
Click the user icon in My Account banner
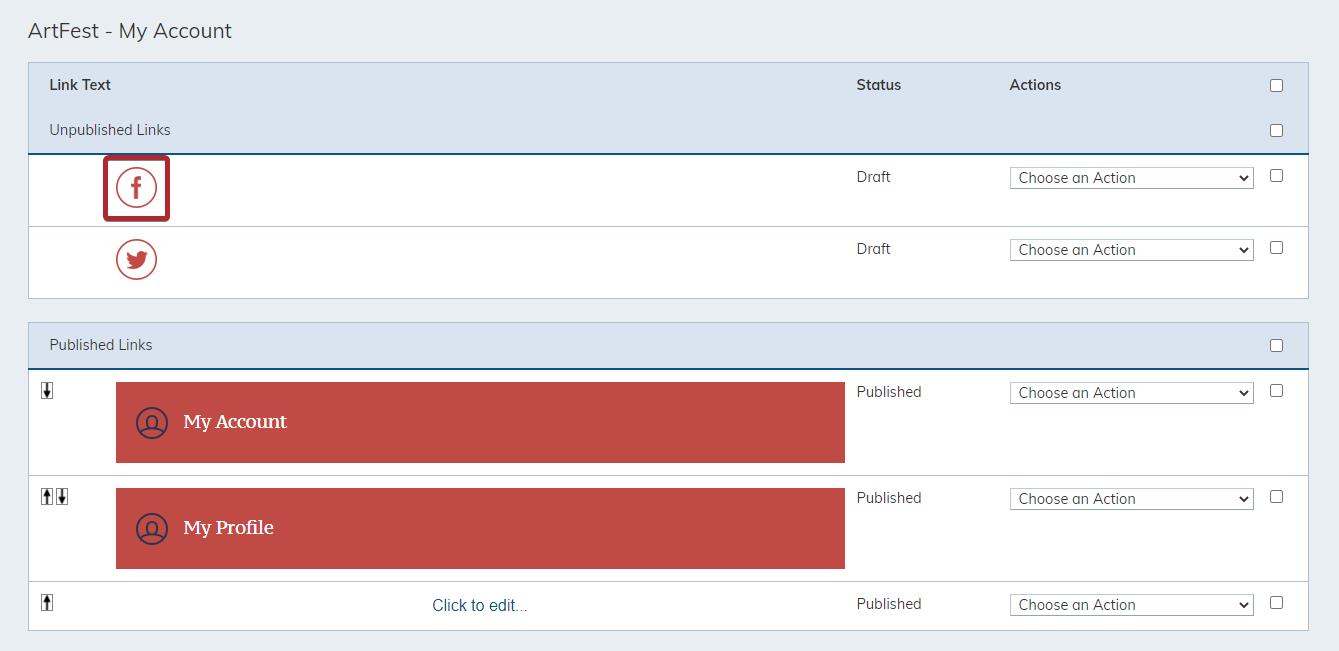pyautogui.click(x=152, y=422)
